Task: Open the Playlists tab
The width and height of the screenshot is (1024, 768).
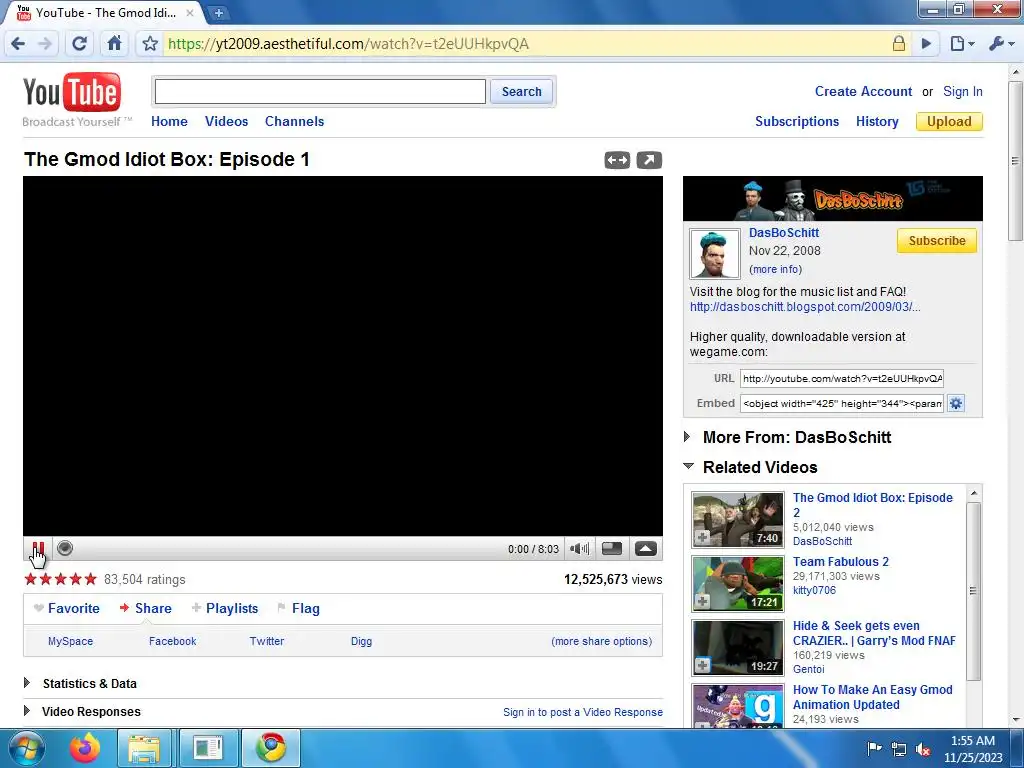Action: coord(225,608)
